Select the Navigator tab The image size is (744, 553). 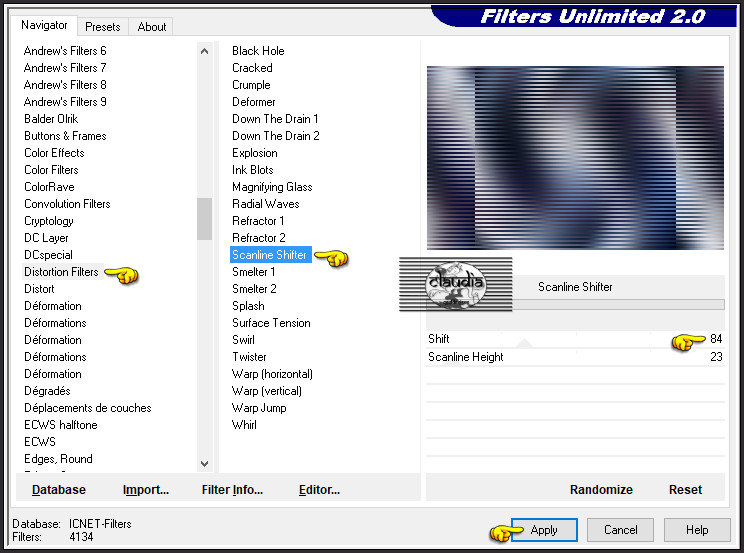pyautogui.click(x=44, y=25)
